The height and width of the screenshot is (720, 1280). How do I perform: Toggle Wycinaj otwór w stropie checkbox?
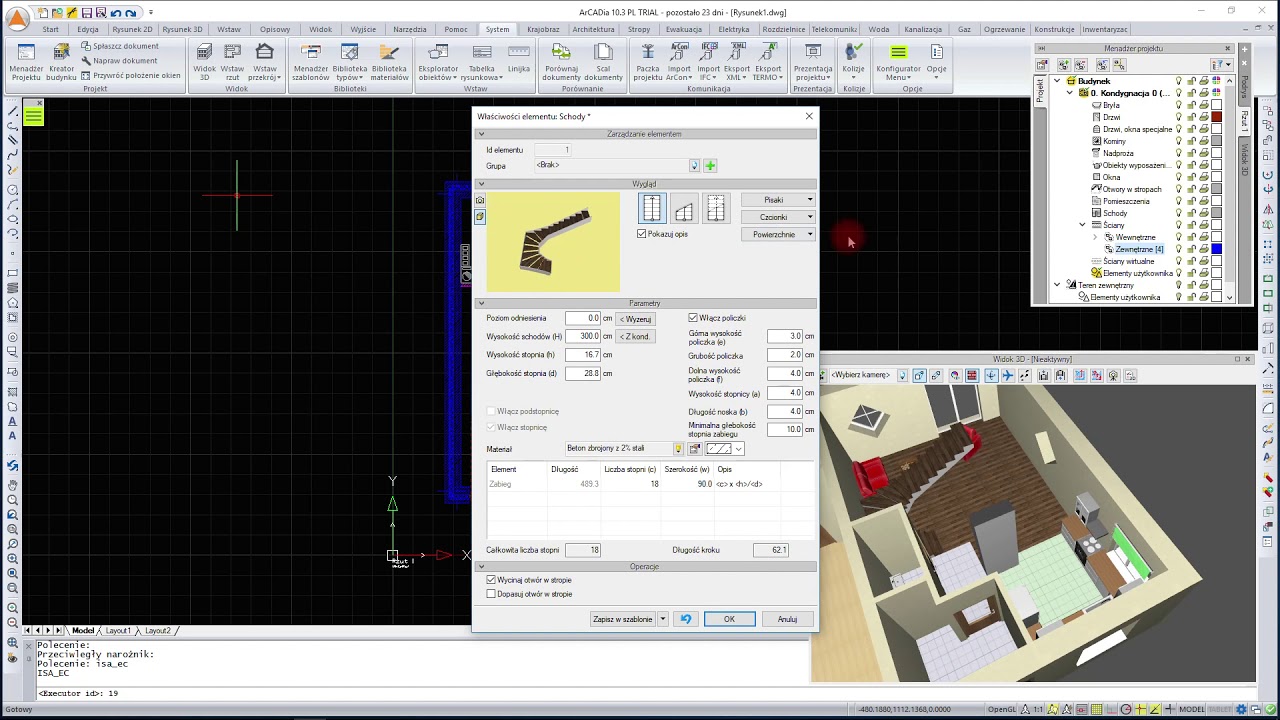tap(491, 580)
